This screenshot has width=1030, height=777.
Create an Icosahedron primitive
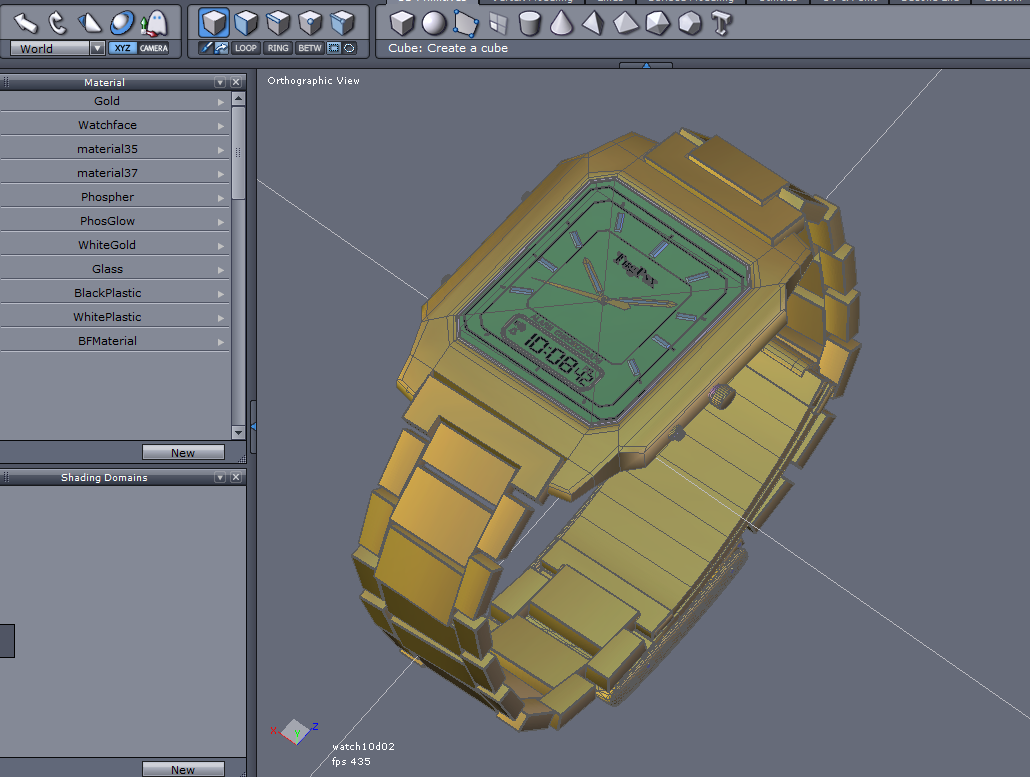pyautogui.click(x=658, y=24)
